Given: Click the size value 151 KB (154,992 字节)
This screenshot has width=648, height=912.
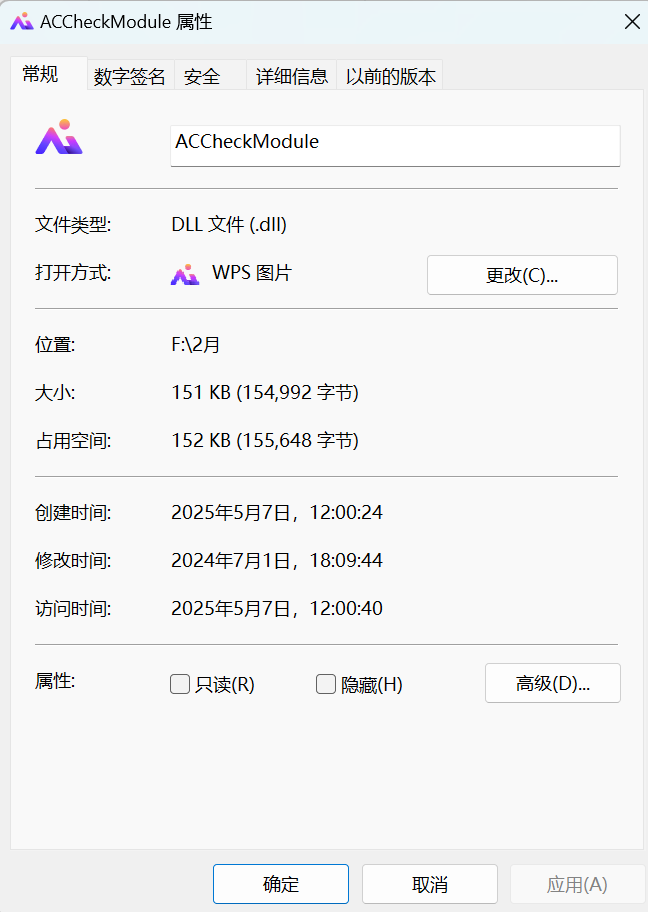Looking at the screenshot, I should (265, 393).
